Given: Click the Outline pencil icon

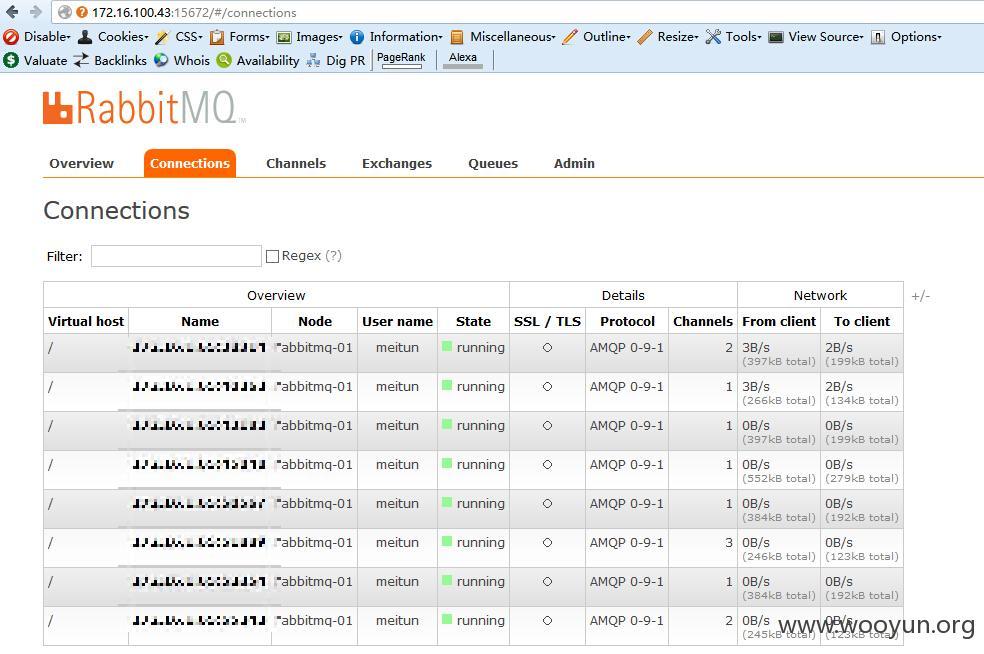Looking at the screenshot, I should [570, 37].
